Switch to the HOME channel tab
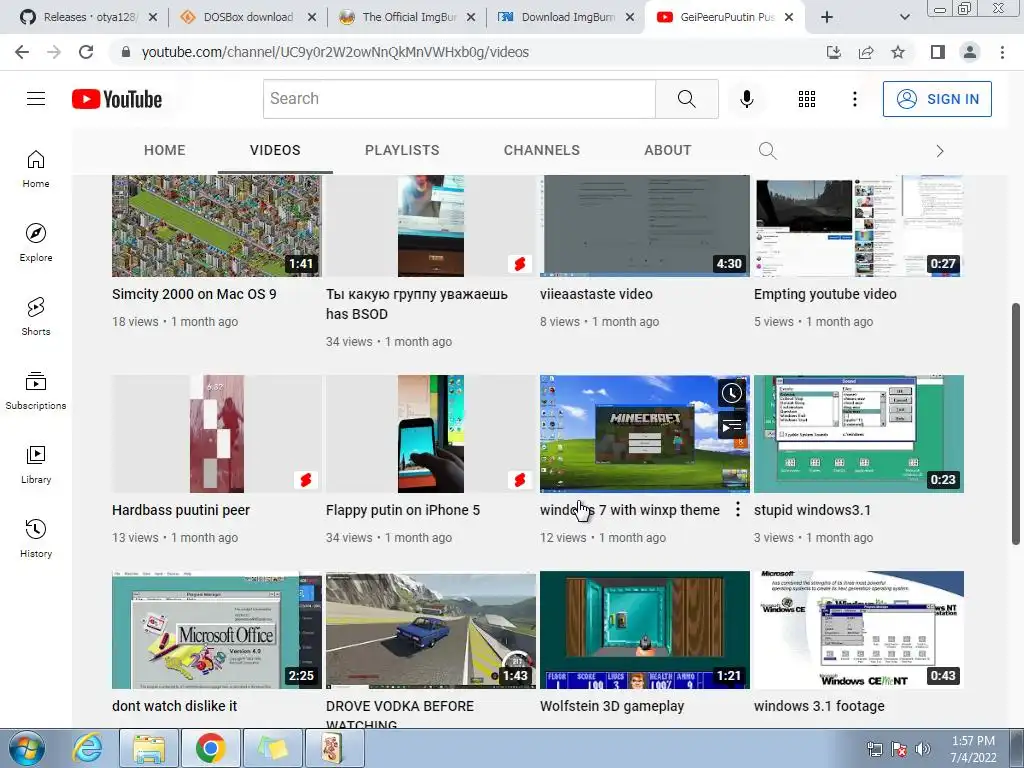The width and height of the screenshot is (1024, 768). click(x=165, y=150)
